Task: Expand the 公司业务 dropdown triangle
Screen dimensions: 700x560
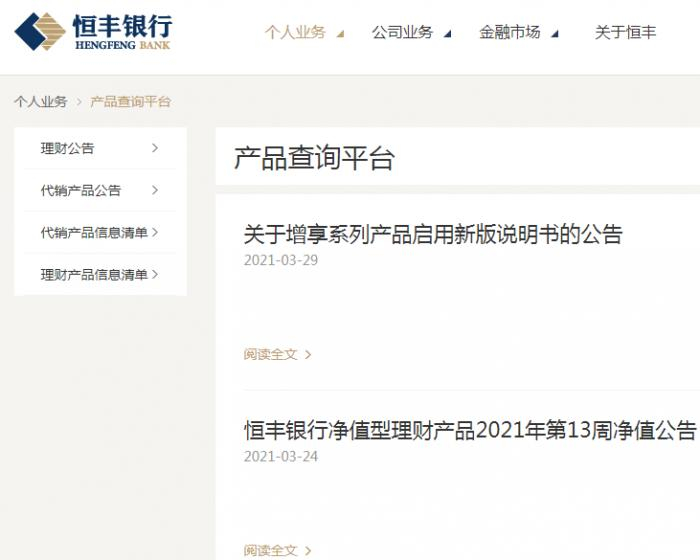Action: coord(448,33)
